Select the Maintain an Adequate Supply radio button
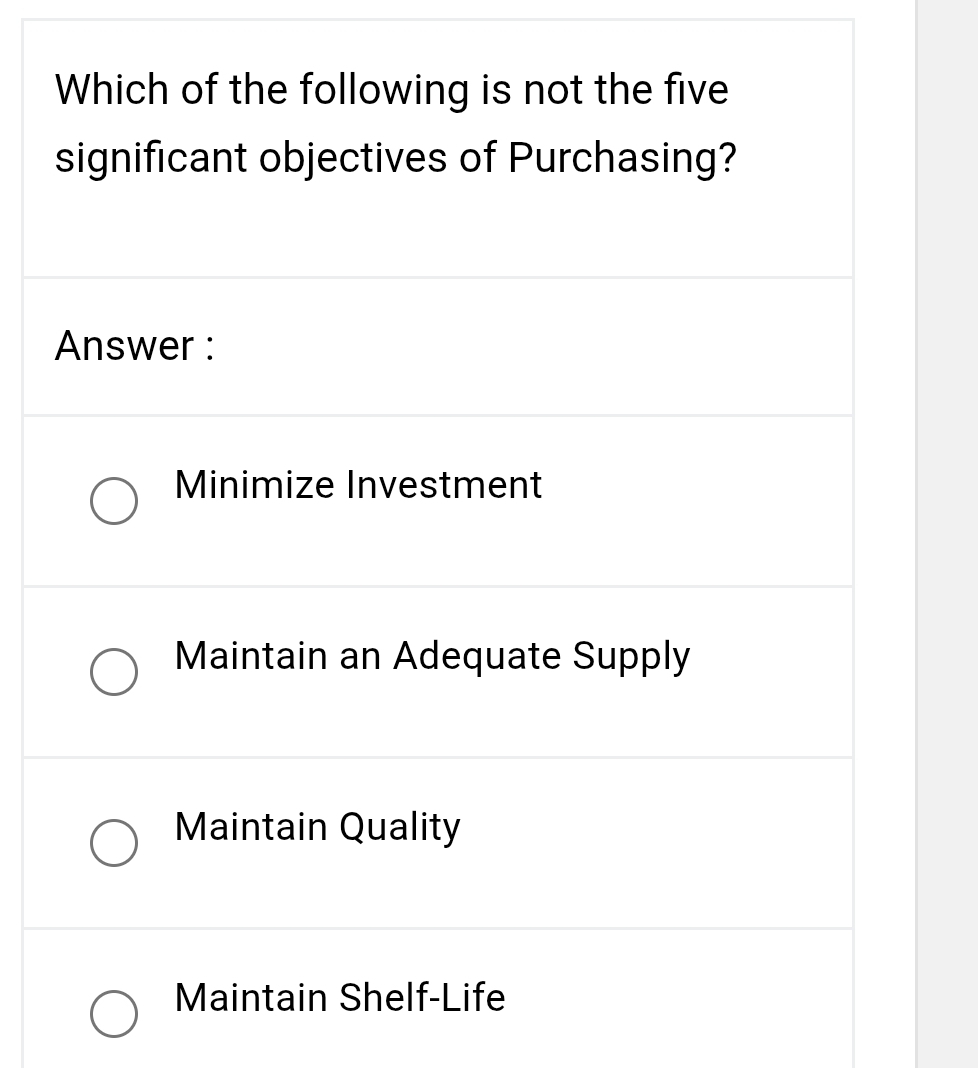Viewport: 978px width, 1068px height. (114, 672)
